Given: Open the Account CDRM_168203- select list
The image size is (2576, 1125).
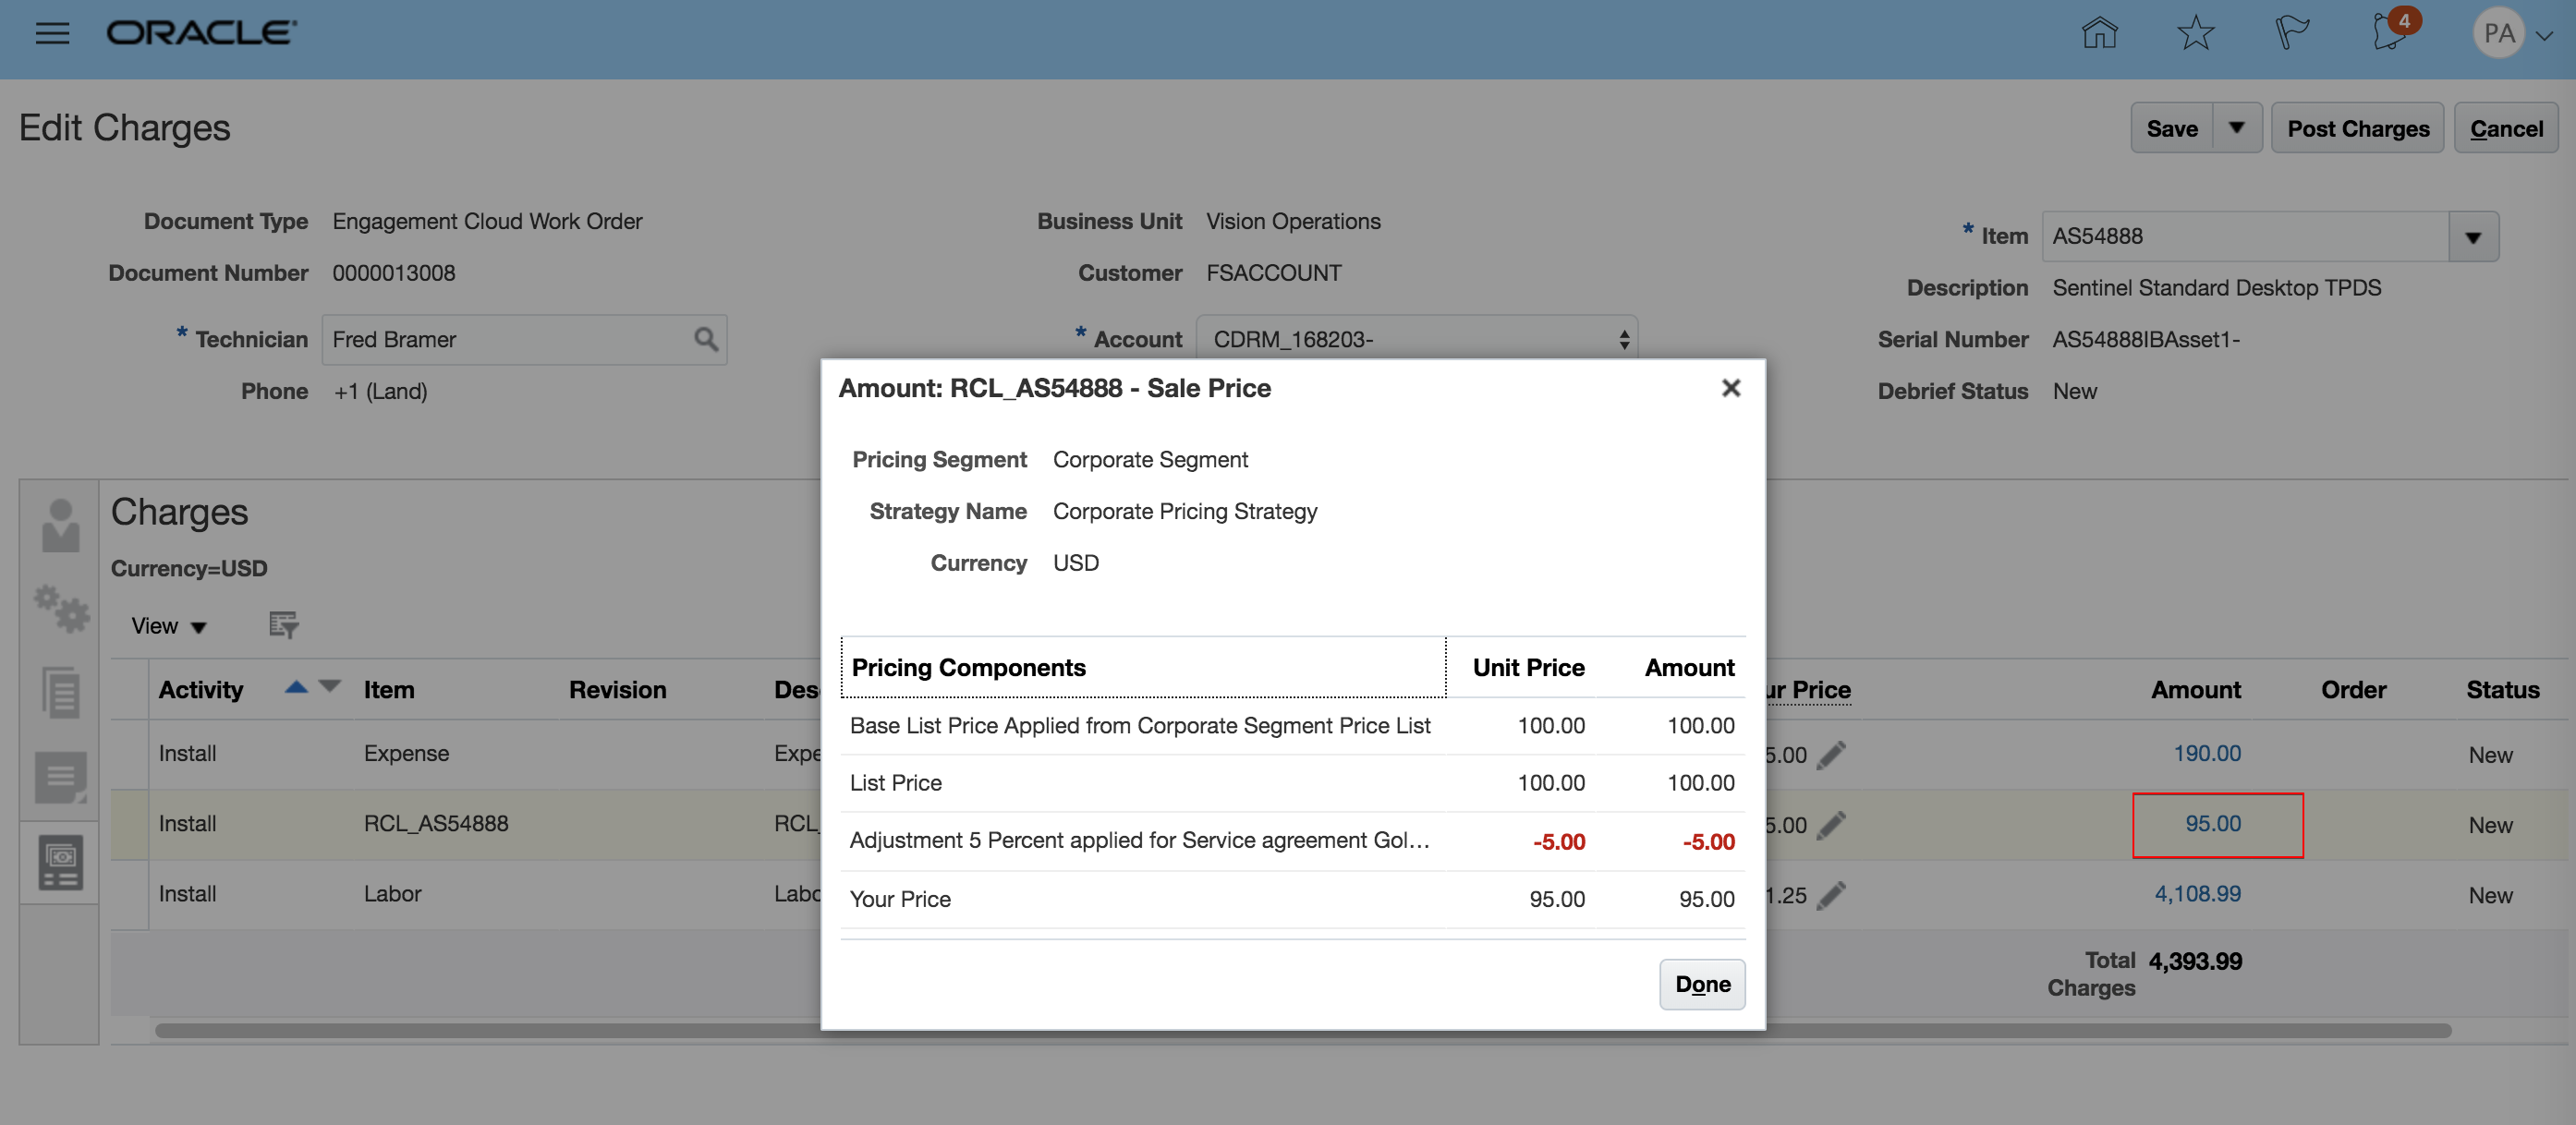Looking at the screenshot, I should click(x=1416, y=340).
